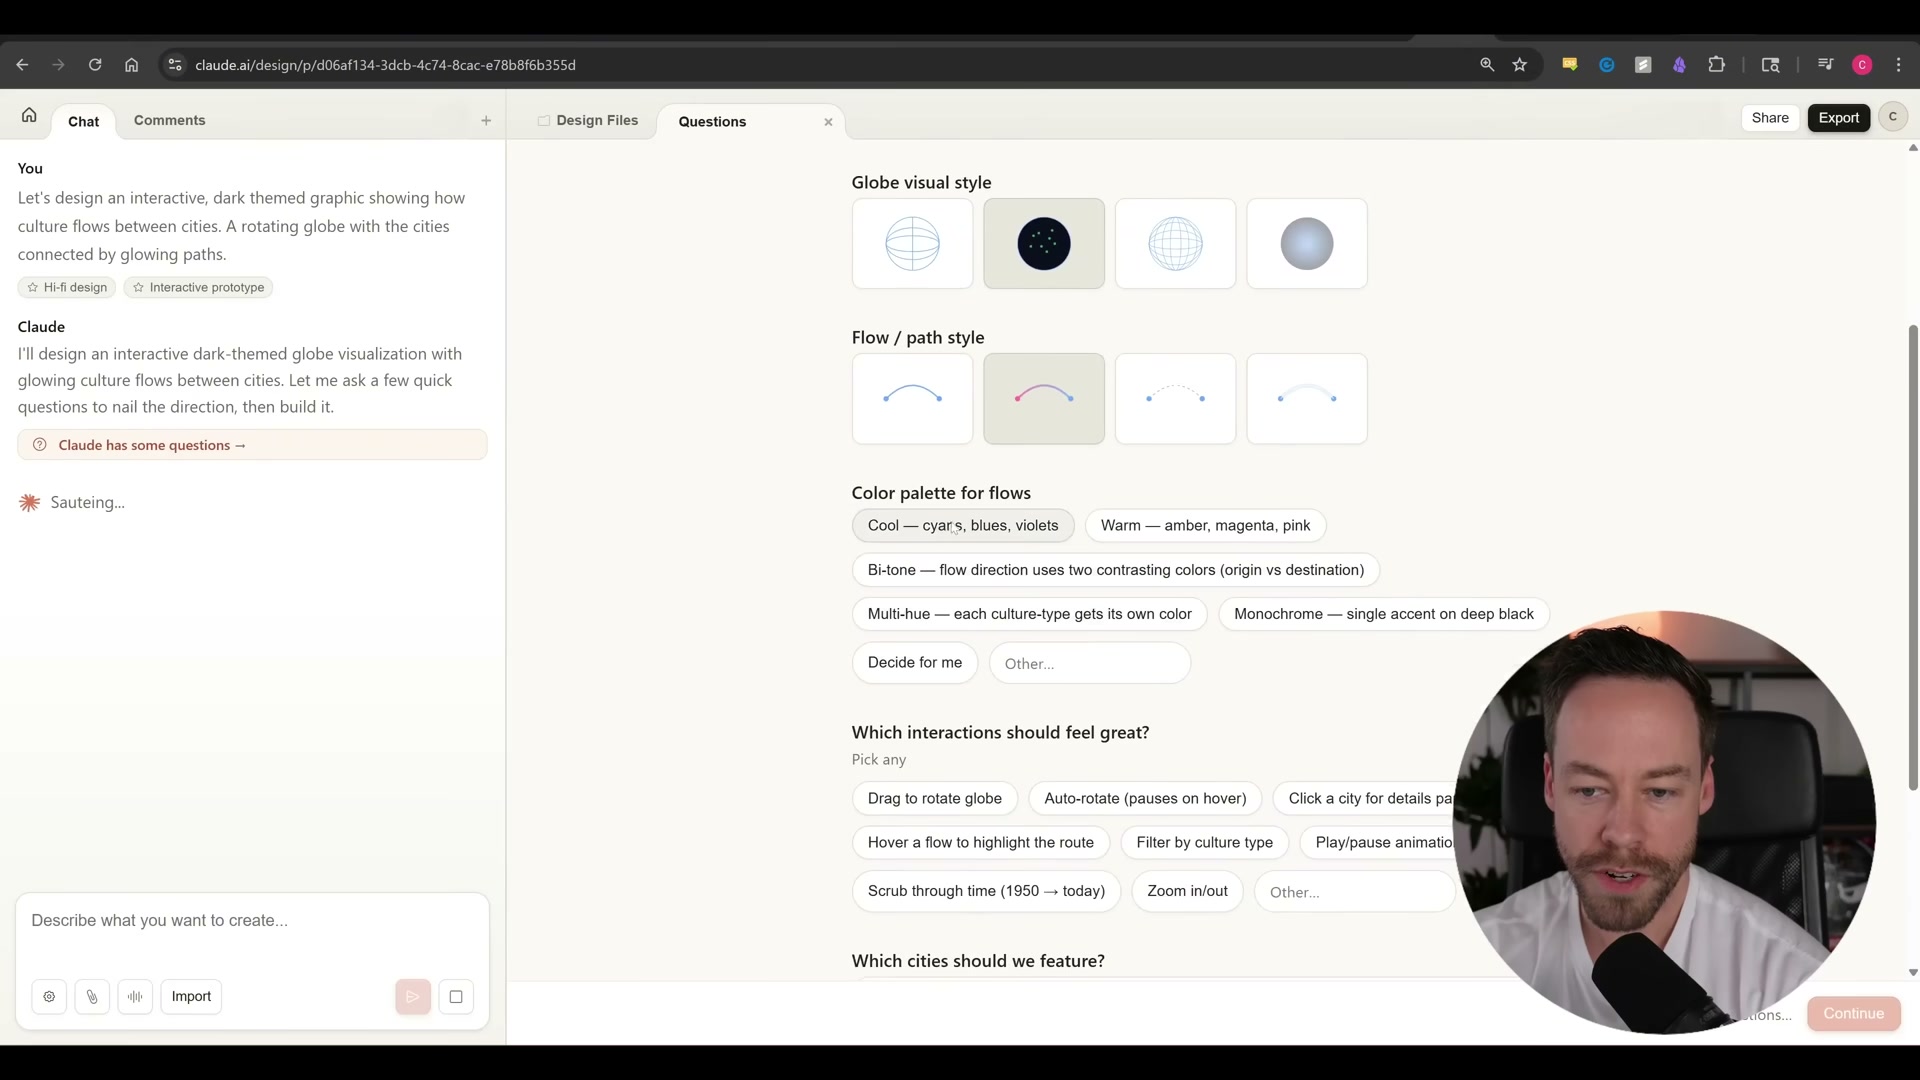Image resolution: width=1920 pixels, height=1080 pixels.
Task: Open the profile avatar menu top right
Action: [1893, 116]
